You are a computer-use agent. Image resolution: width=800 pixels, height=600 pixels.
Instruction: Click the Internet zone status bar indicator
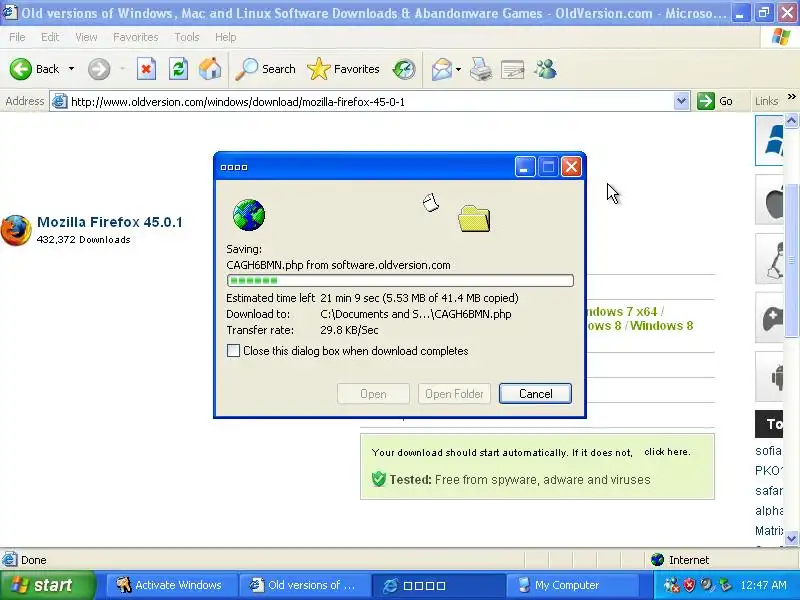pyautogui.click(x=680, y=560)
